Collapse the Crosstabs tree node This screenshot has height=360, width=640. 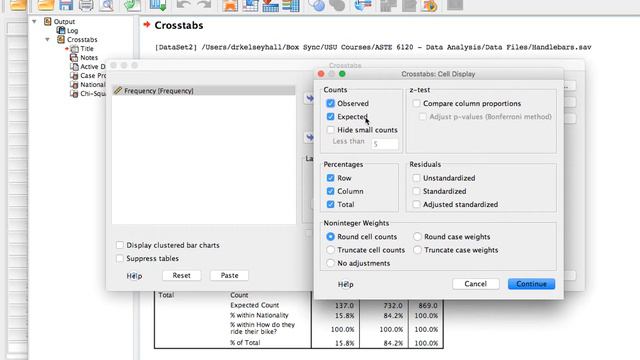pyautogui.click(x=47, y=40)
